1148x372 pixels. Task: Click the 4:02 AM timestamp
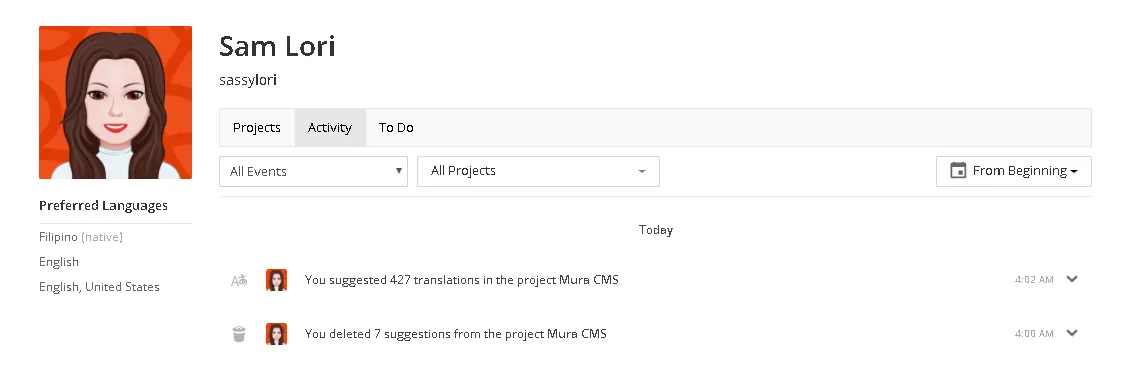[x=1034, y=280]
